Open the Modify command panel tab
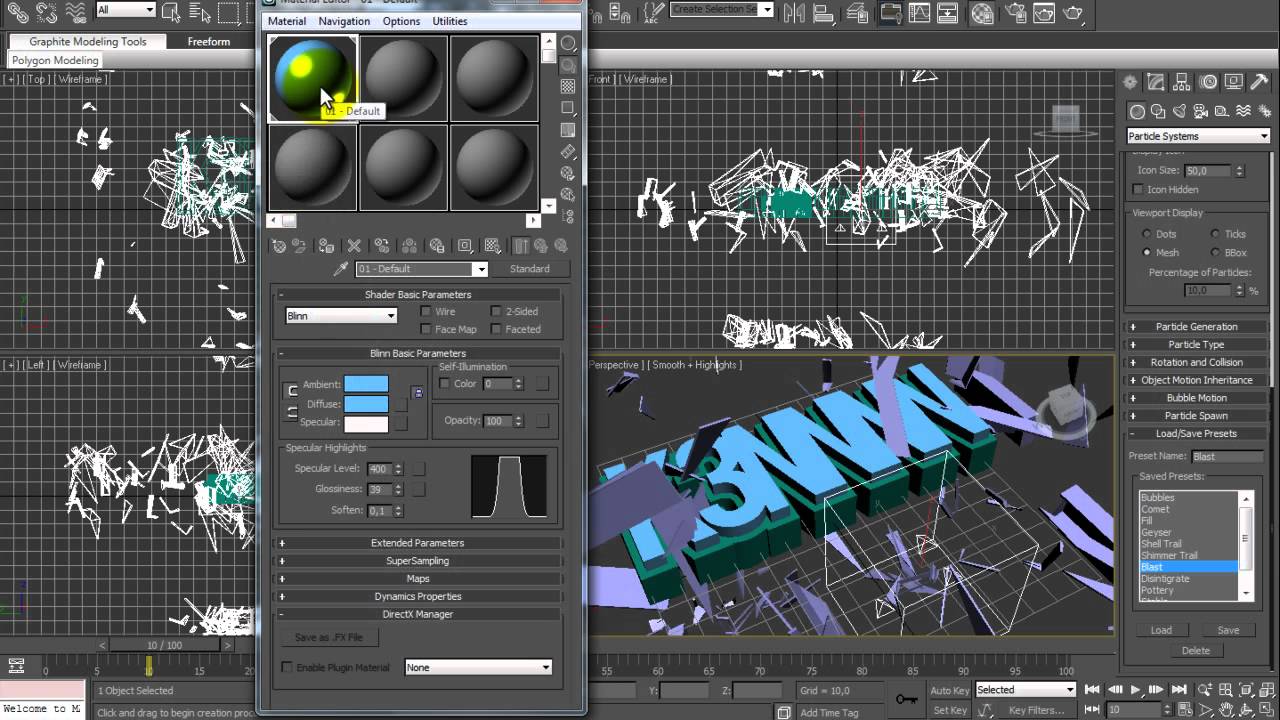The width and height of the screenshot is (1280, 720). [1156, 83]
